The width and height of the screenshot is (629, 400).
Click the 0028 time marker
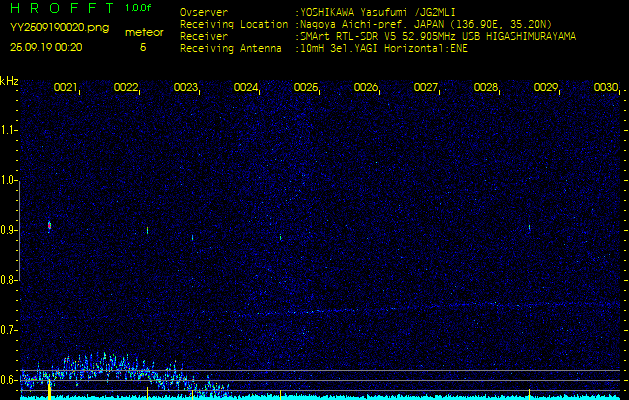click(x=486, y=88)
